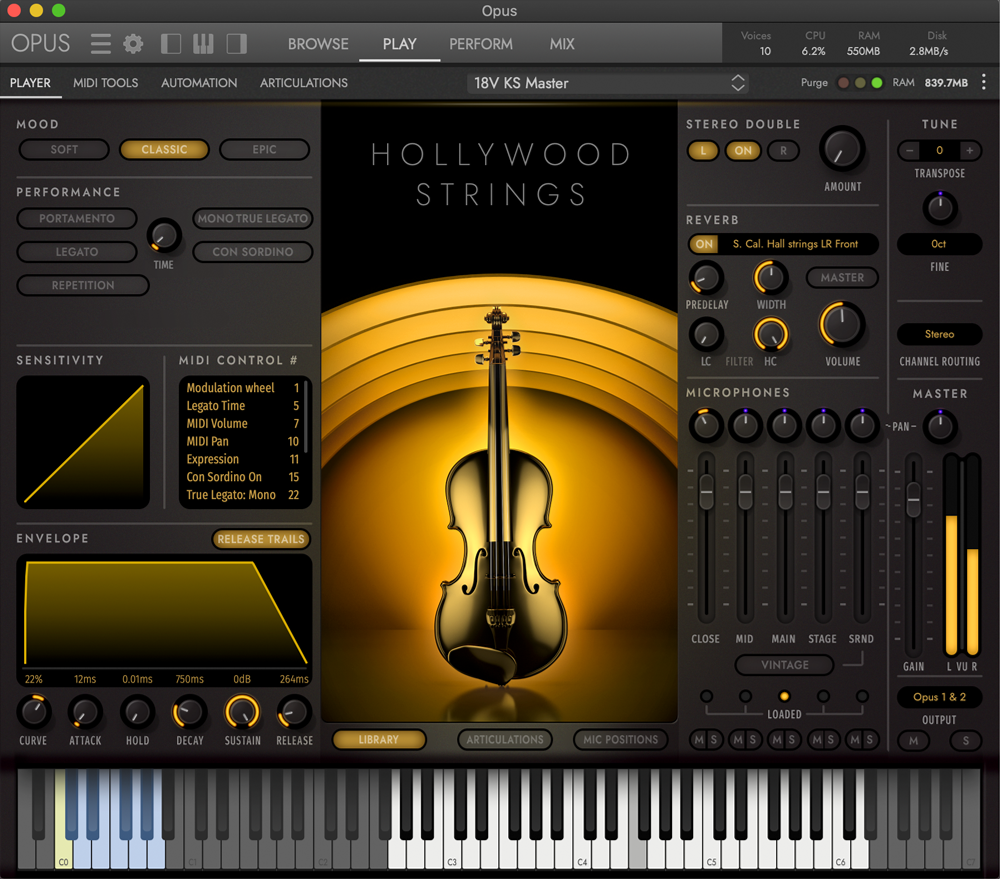Click the three-dot options menu icon

coord(984,83)
